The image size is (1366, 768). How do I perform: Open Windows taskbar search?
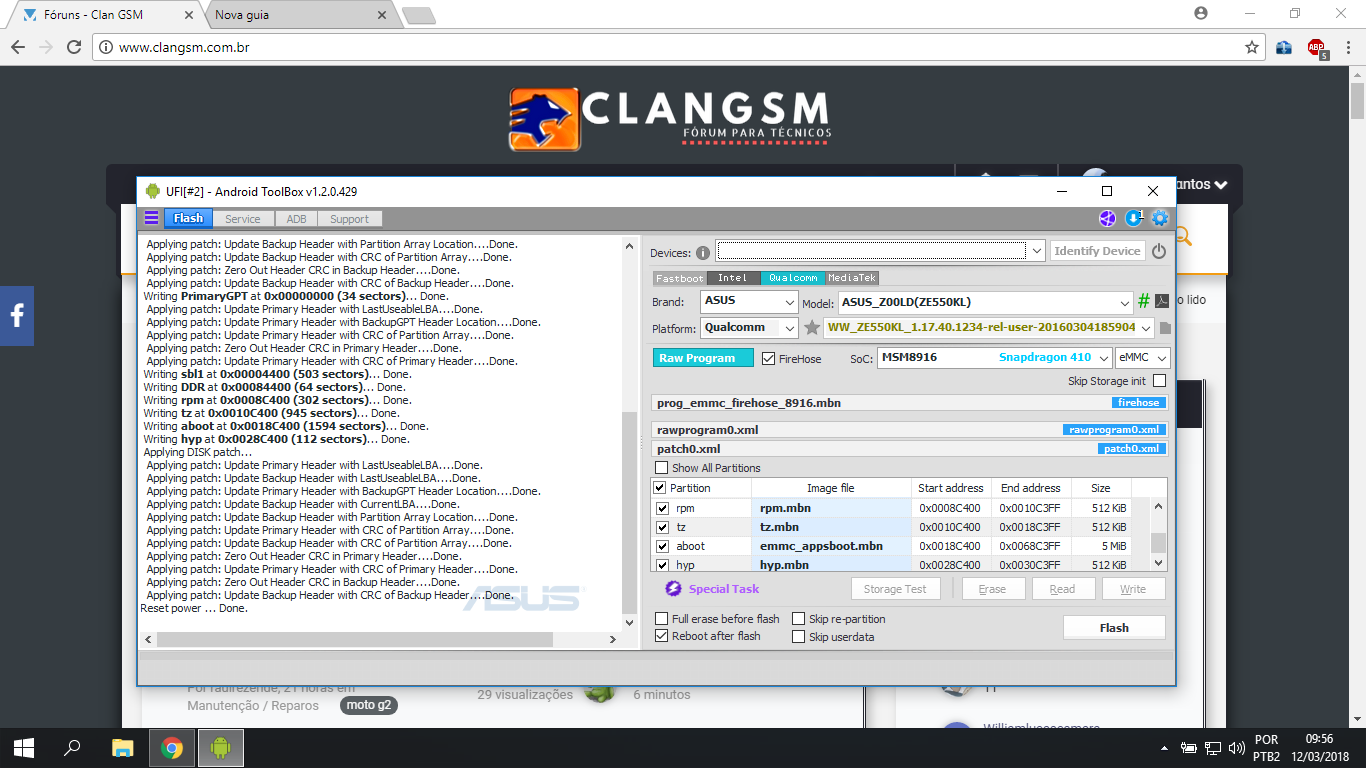point(72,748)
